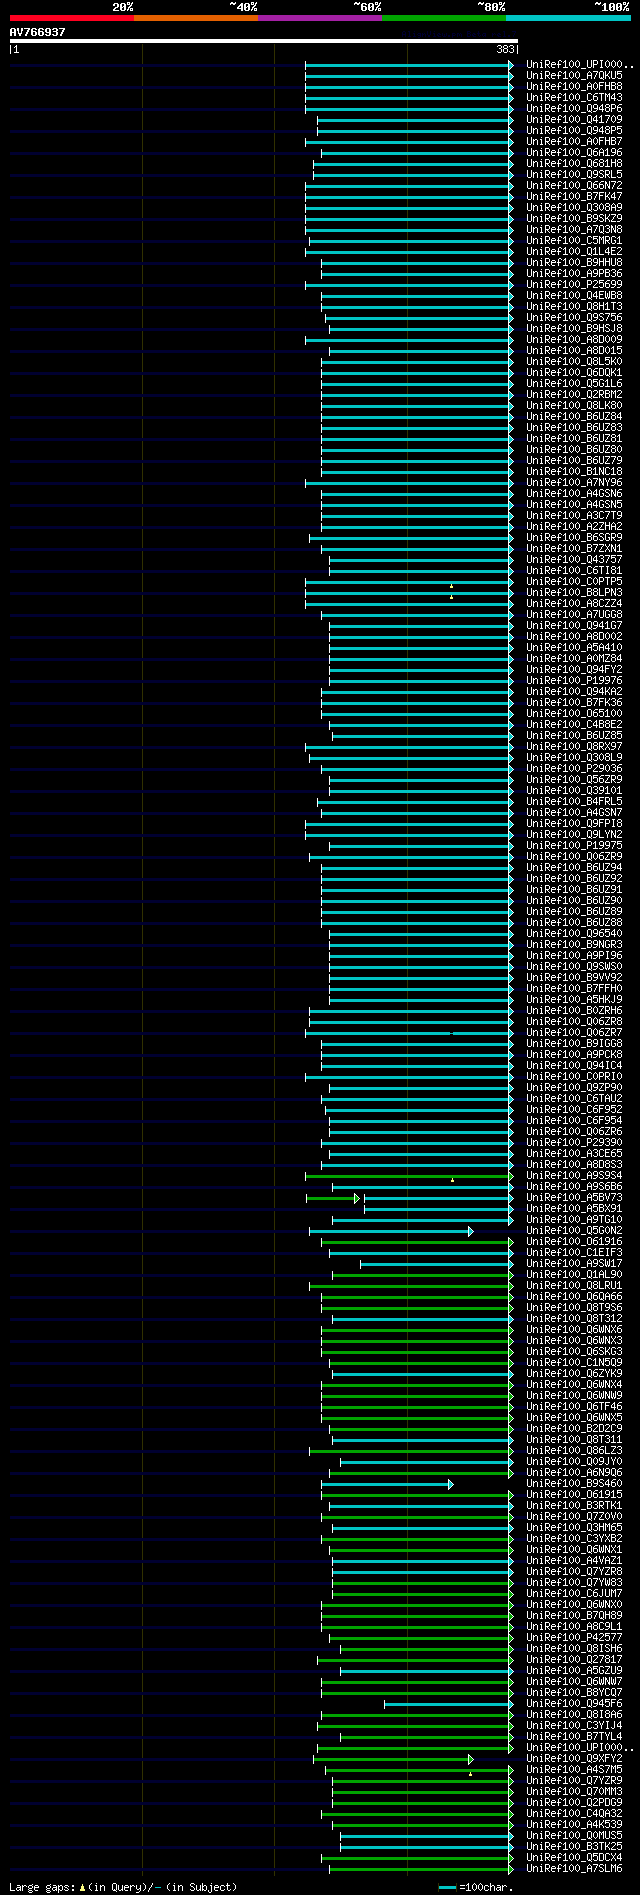Select the red 20% identity legend segment
The width and height of the screenshot is (640, 1895).
pyautogui.click(x=71, y=18)
